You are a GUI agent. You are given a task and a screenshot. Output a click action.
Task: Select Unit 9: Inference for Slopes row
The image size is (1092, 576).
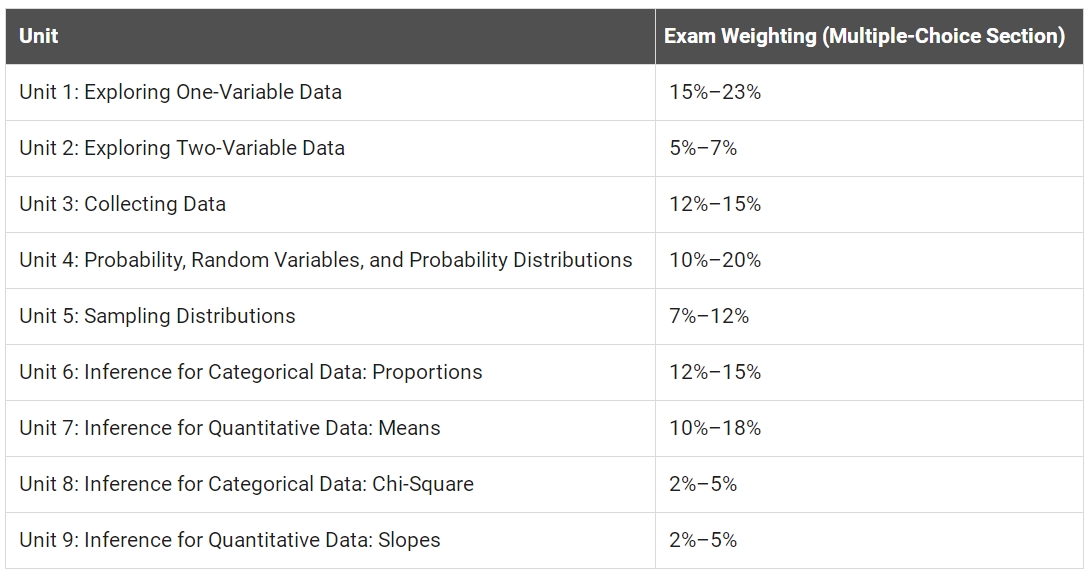(545, 540)
